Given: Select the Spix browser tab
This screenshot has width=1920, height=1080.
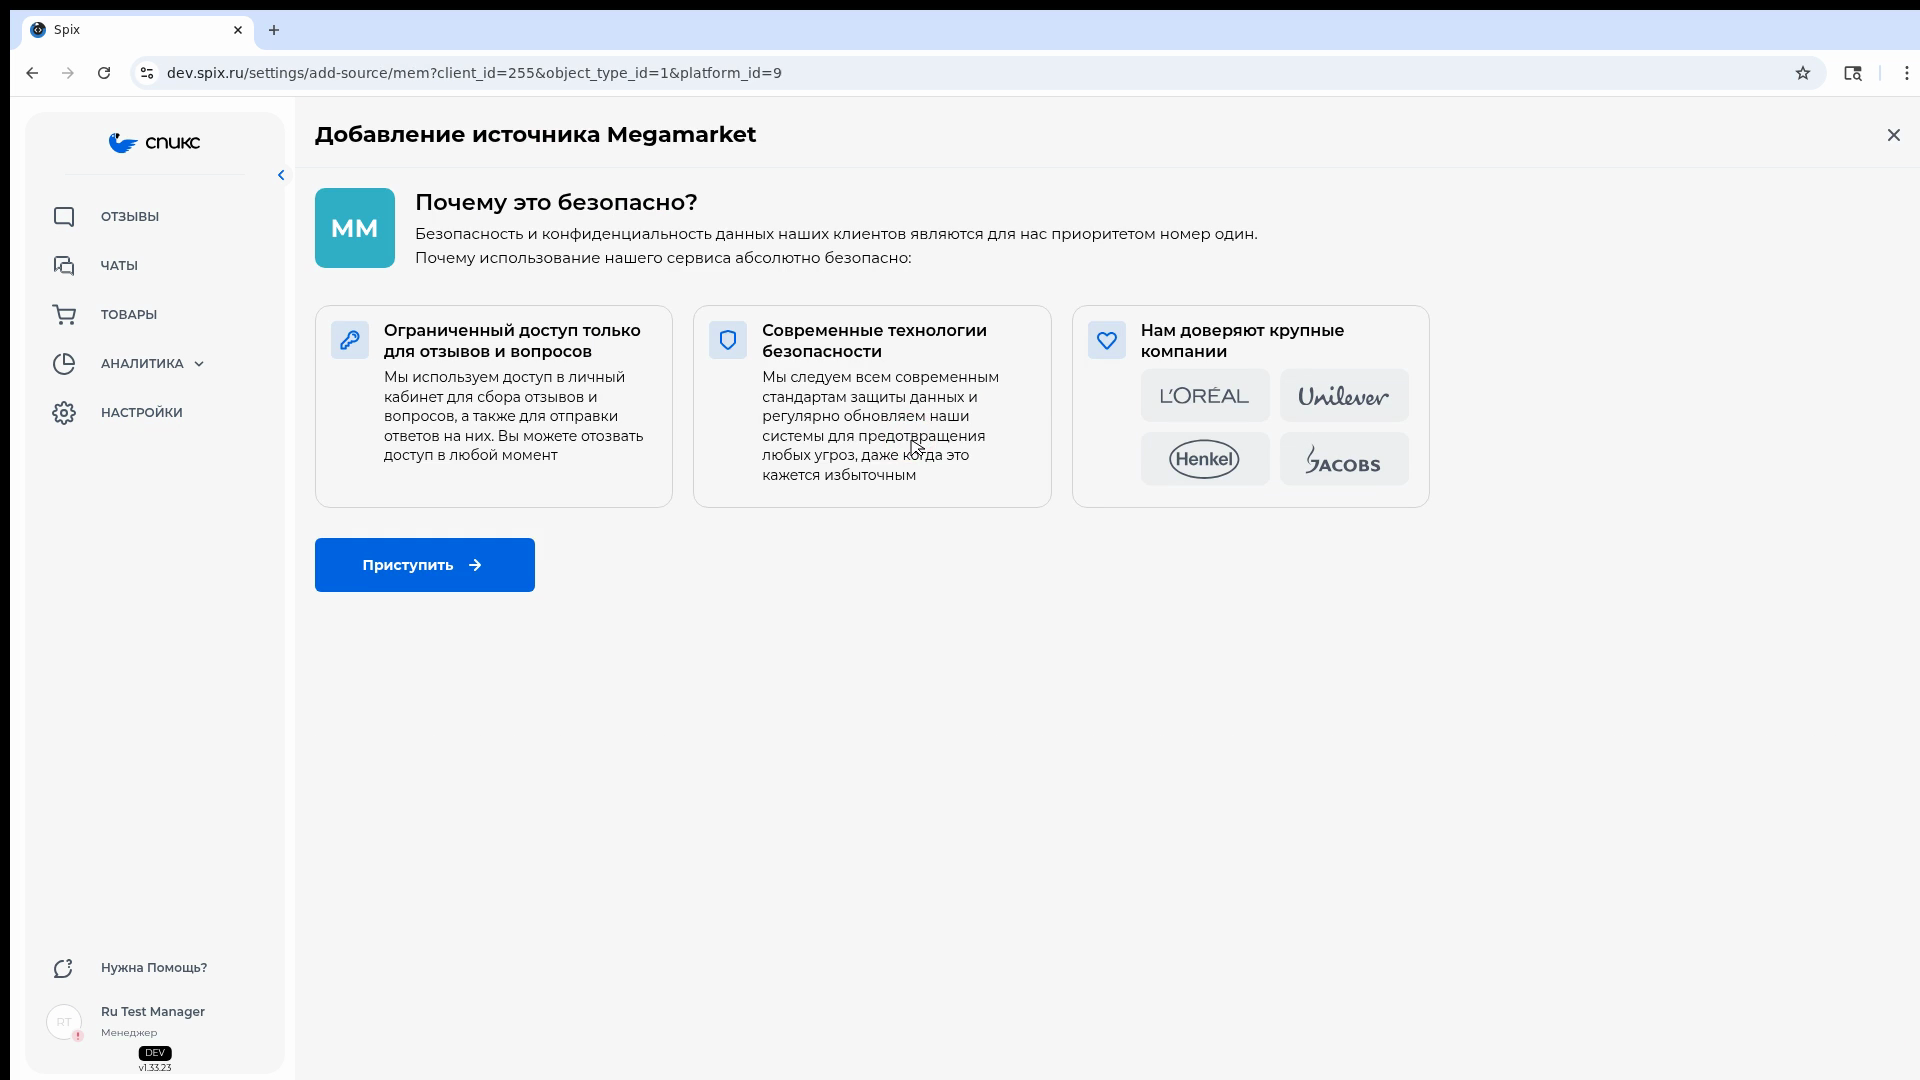Looking at the screenshot, I should click(x=138, y=30).
